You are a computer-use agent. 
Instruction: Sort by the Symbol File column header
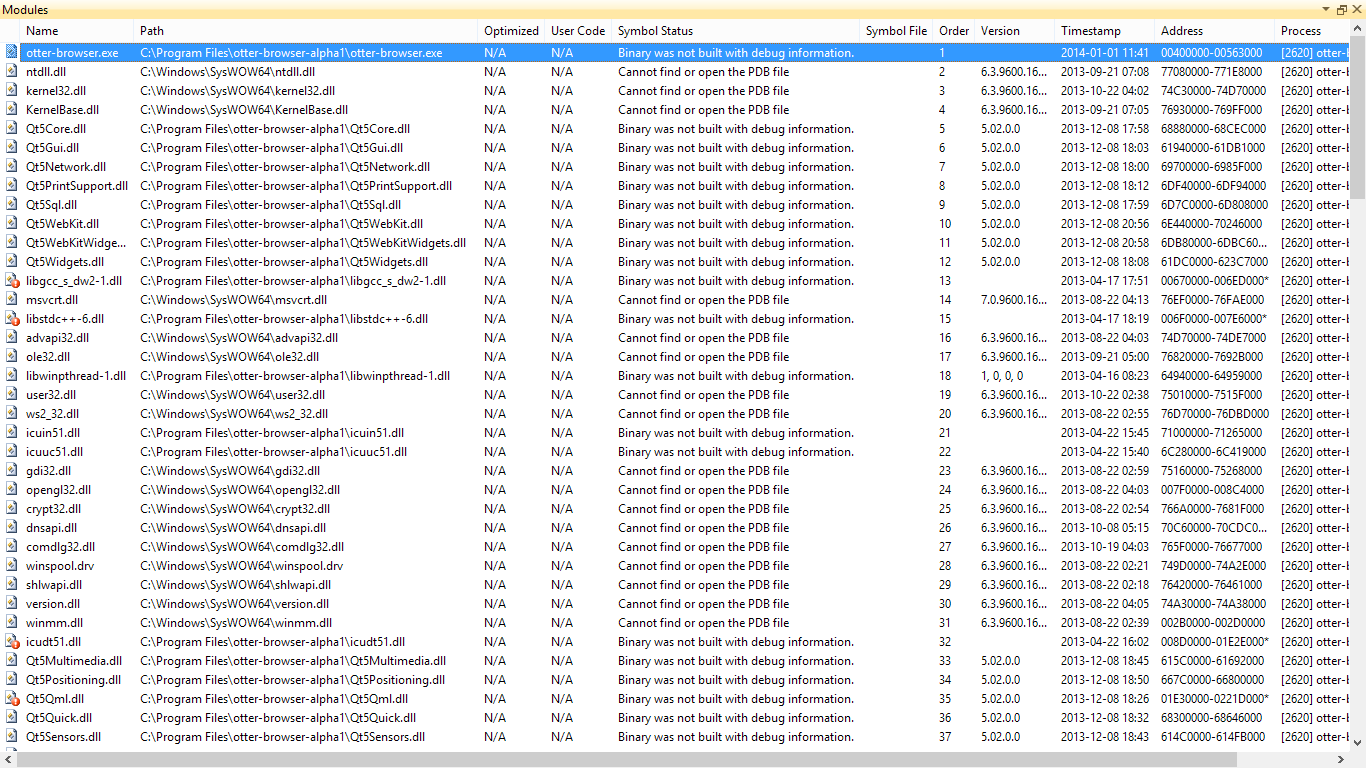[896, 31]
